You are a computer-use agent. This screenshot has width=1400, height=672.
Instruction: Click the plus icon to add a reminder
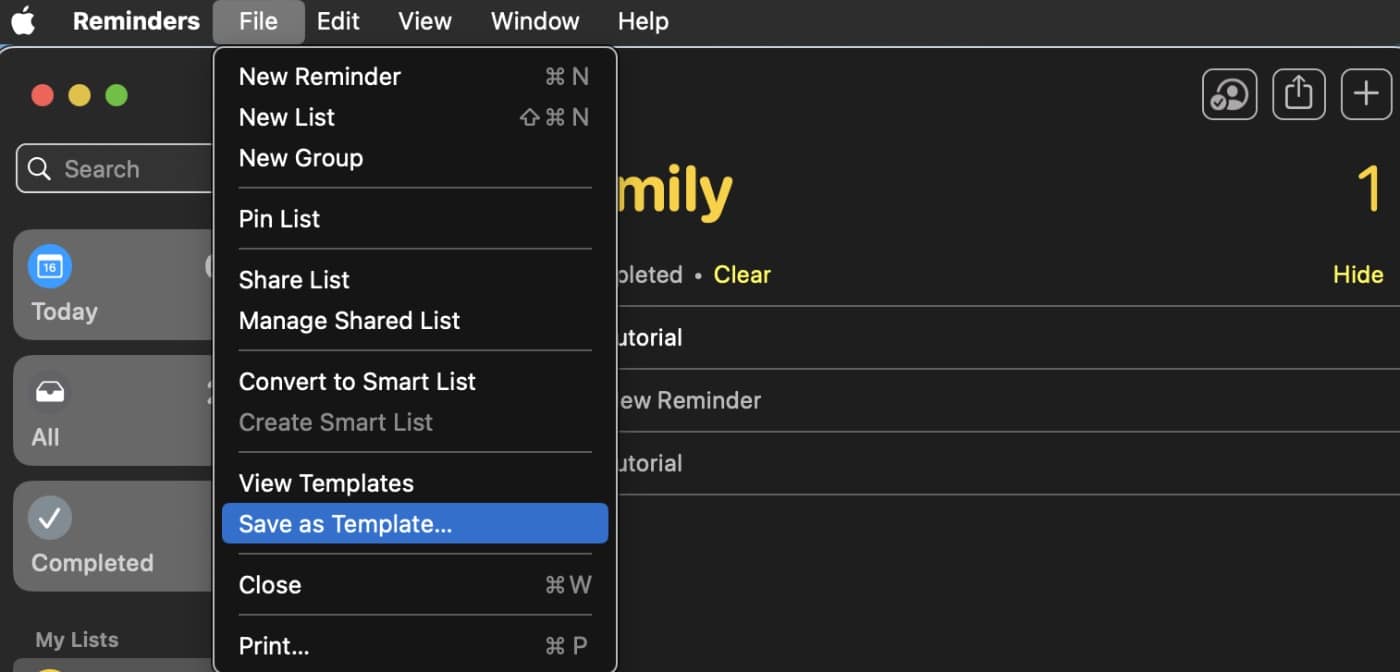click(x=1366, y=95)
